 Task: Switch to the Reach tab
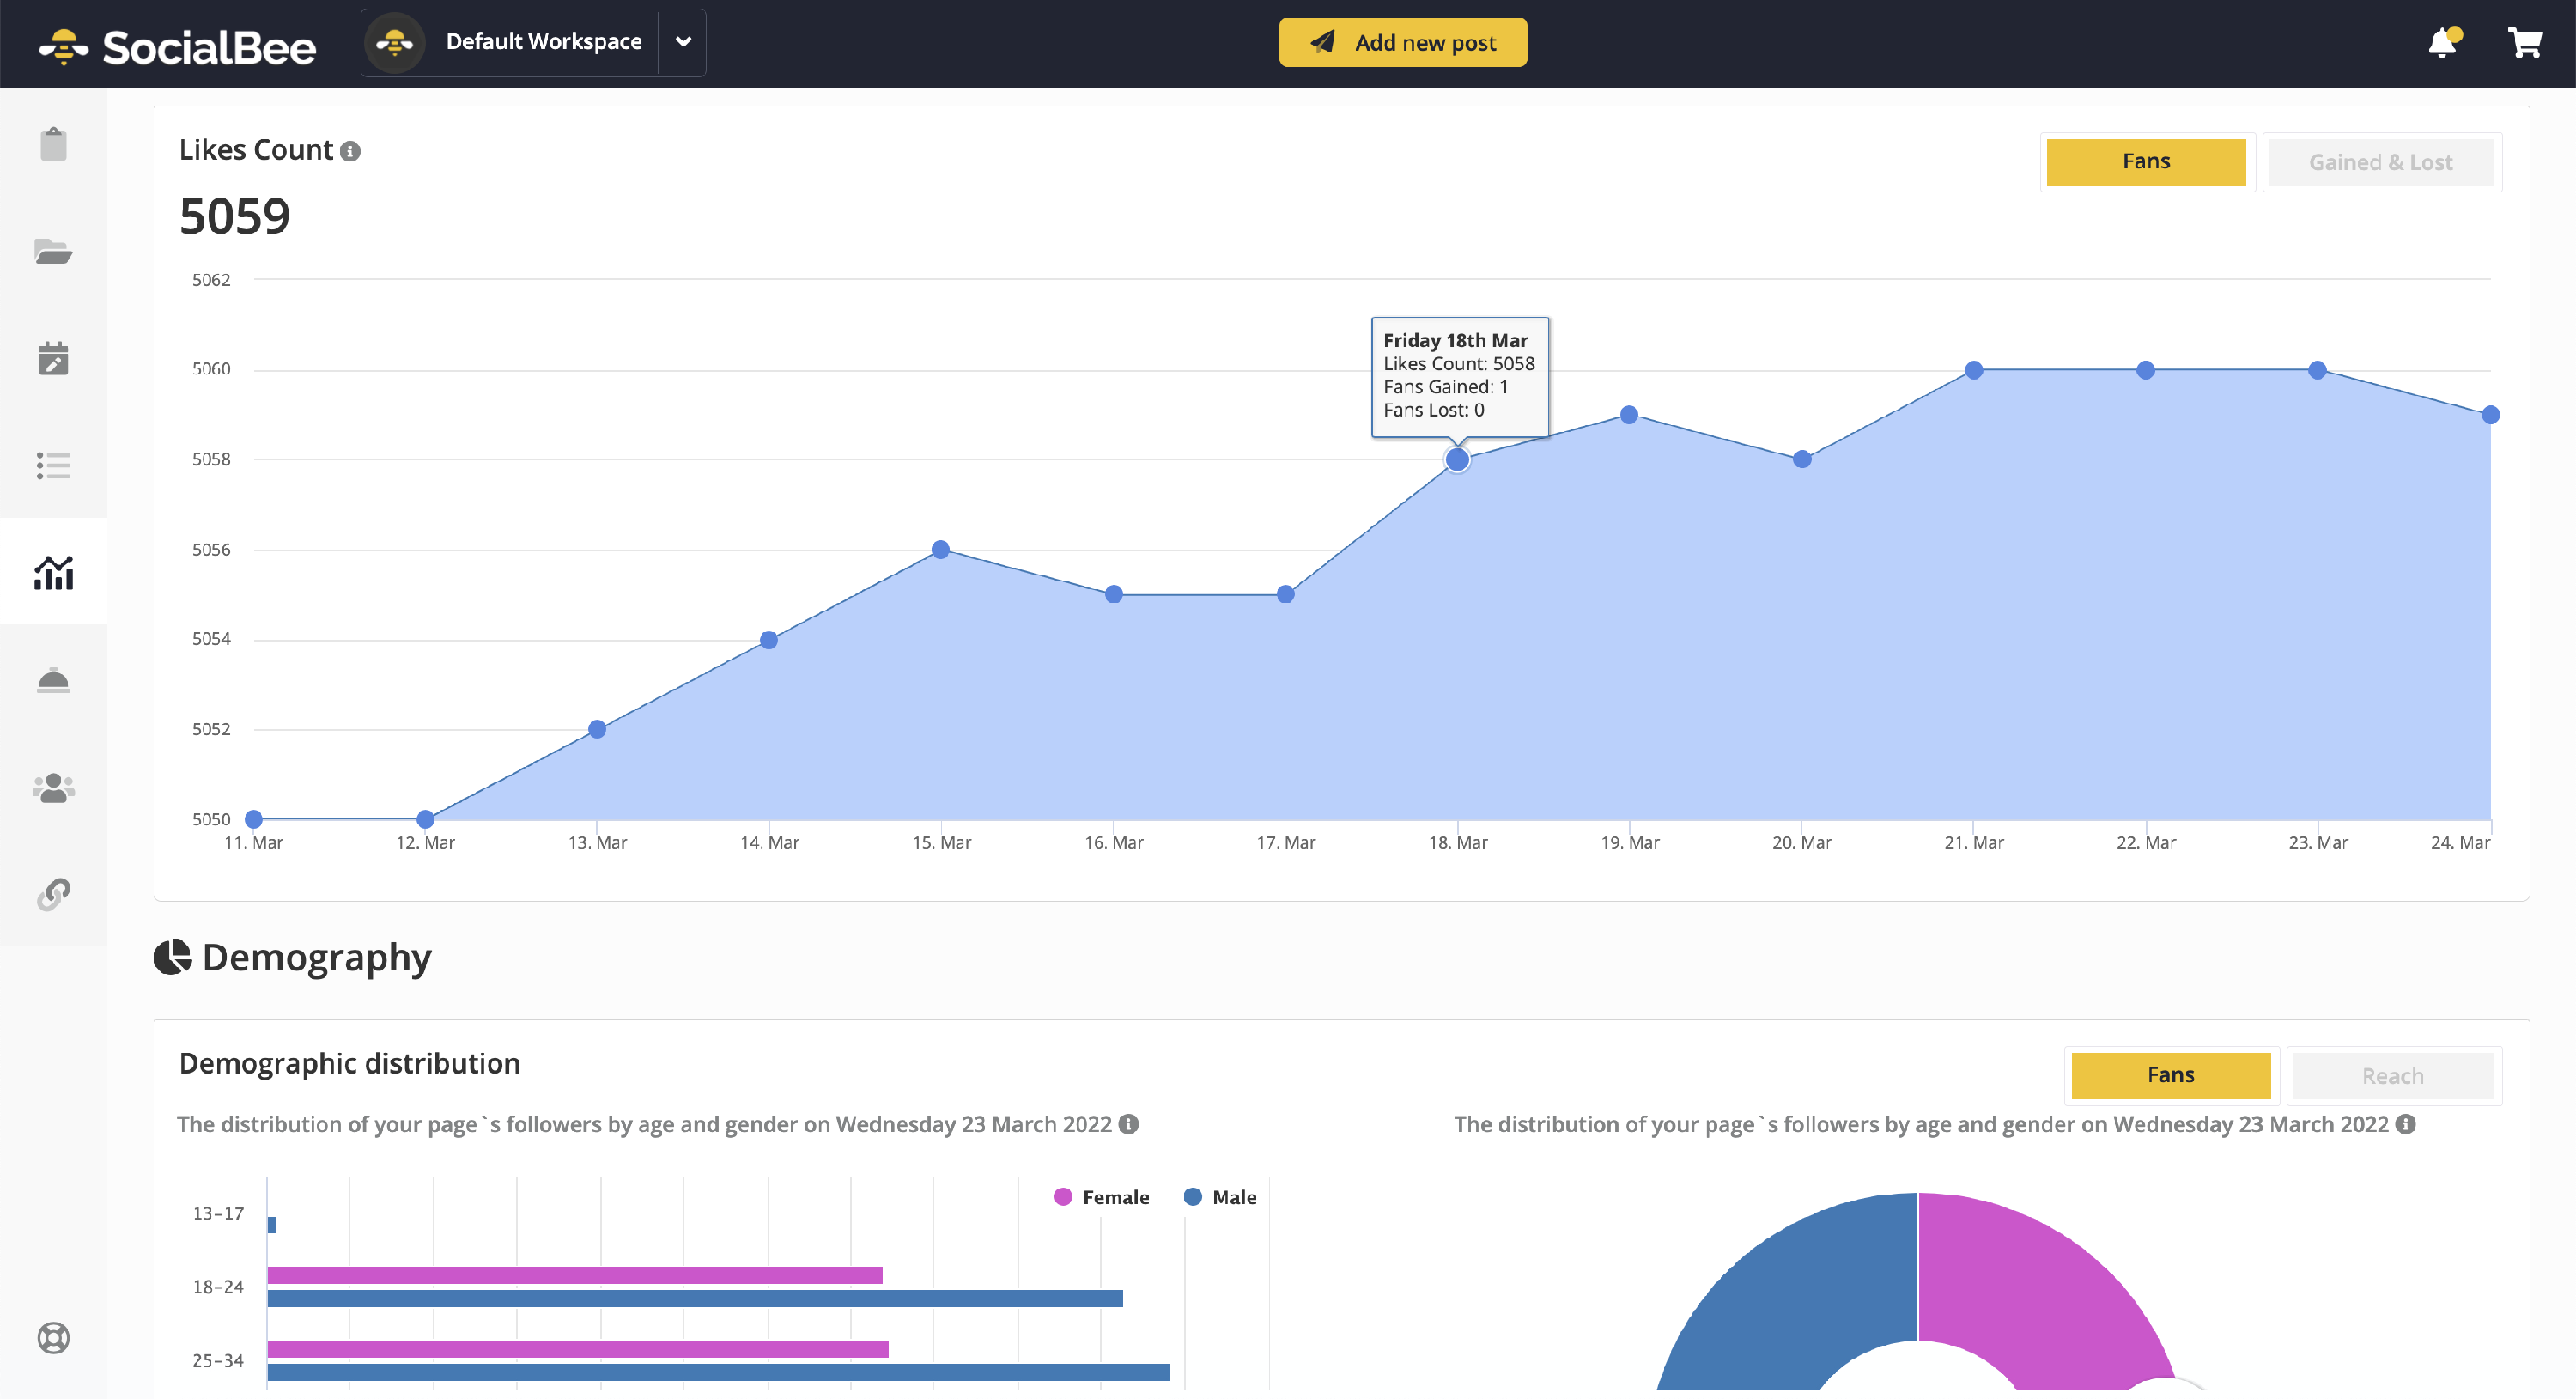2392,1076
